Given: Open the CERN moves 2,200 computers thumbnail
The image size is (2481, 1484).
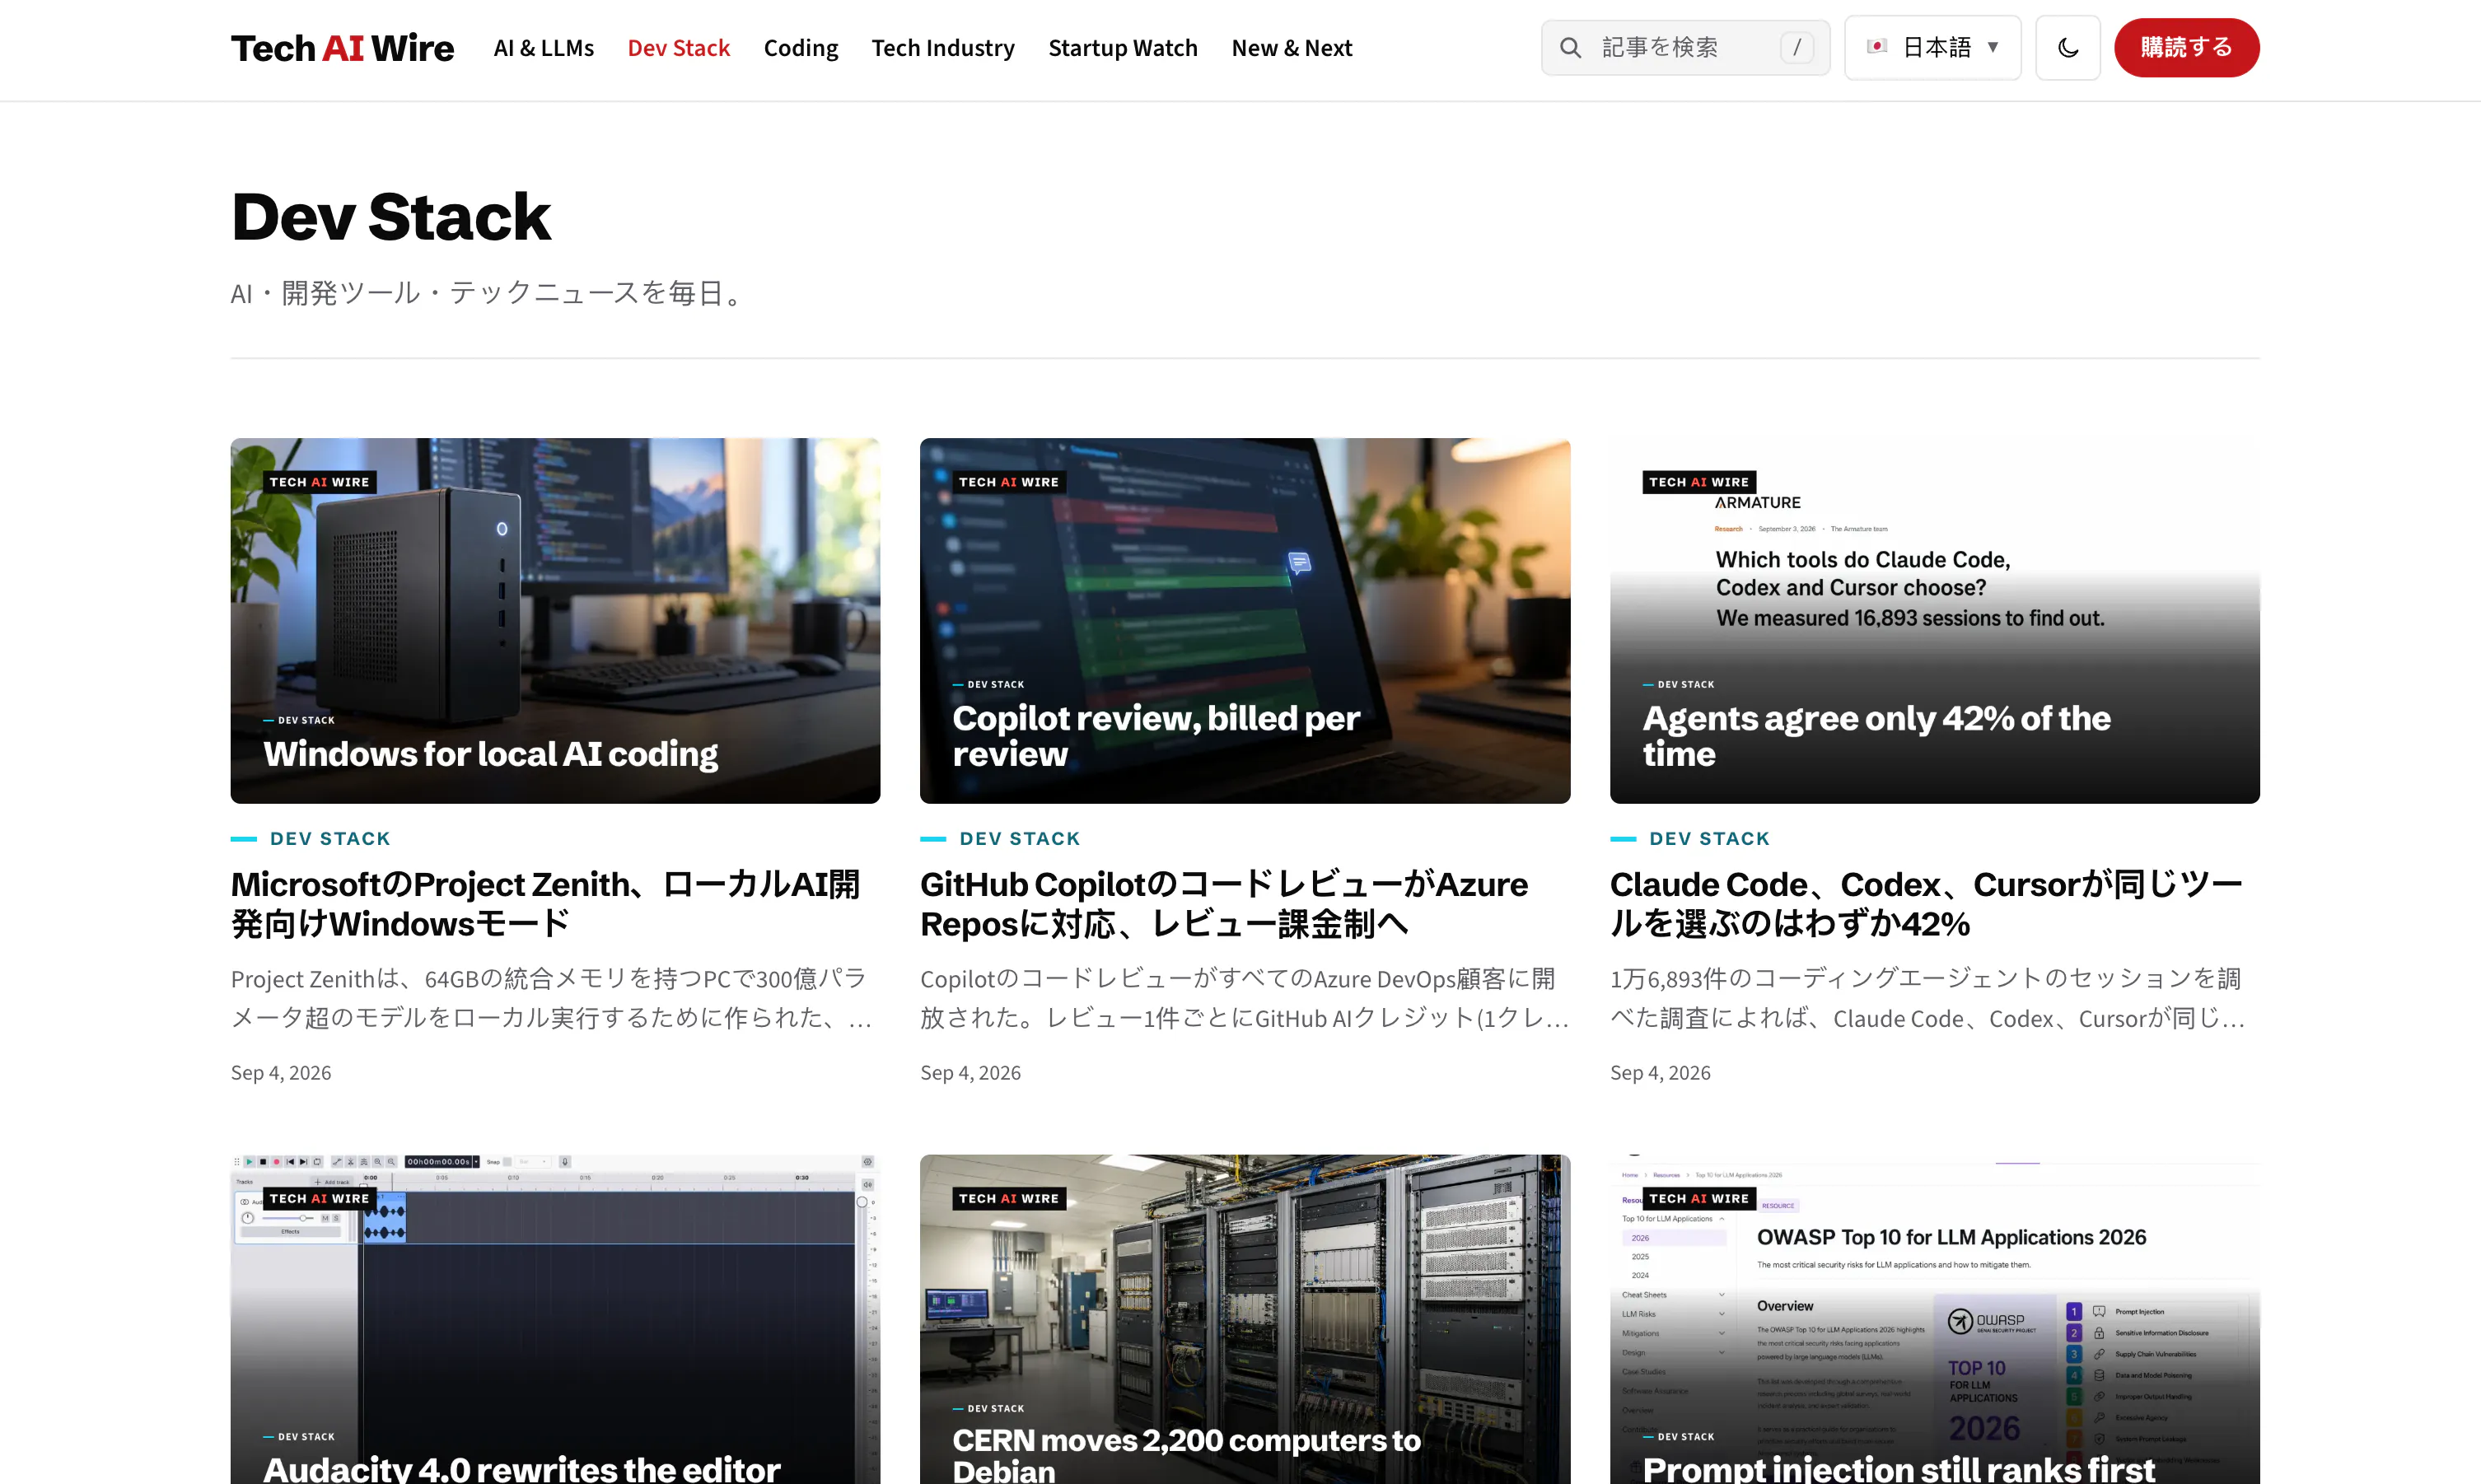Looking at the screenshot, I should pyautogui.click(x=1244, y=1320).
